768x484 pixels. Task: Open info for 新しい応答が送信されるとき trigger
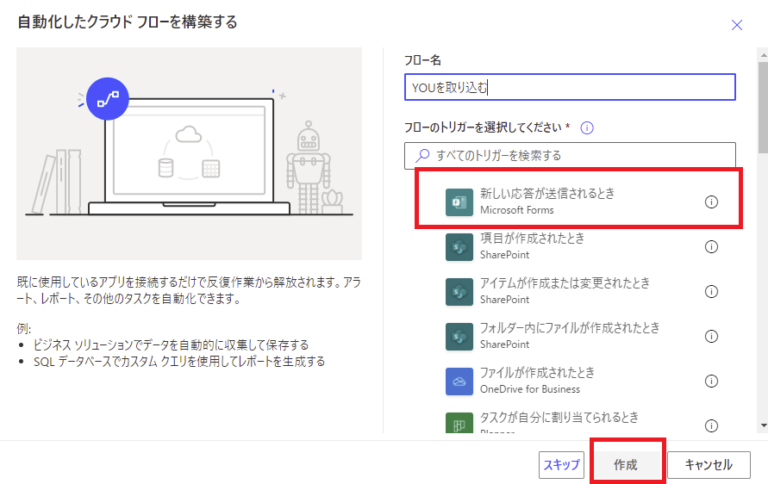point(712,201)
